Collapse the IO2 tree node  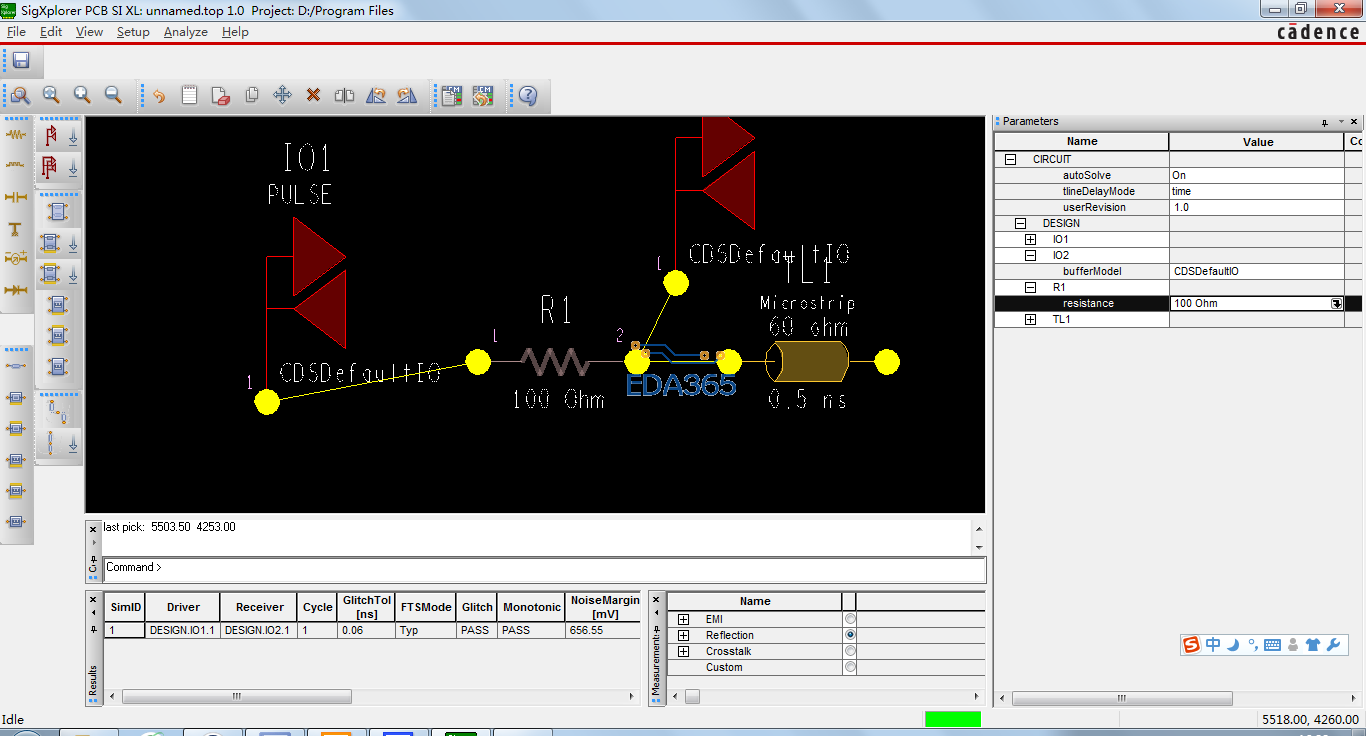[1030, 255]
